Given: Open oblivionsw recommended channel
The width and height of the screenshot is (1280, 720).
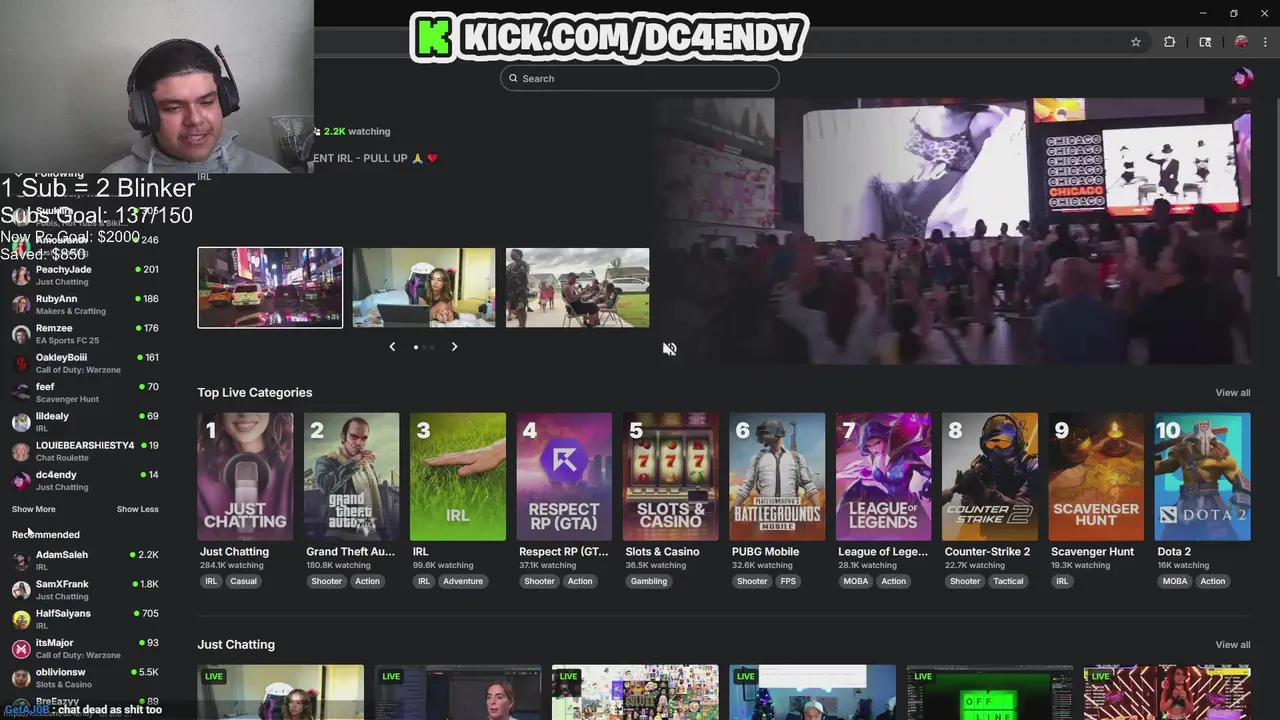Looking at the screenshot, I should coord(85,678).
